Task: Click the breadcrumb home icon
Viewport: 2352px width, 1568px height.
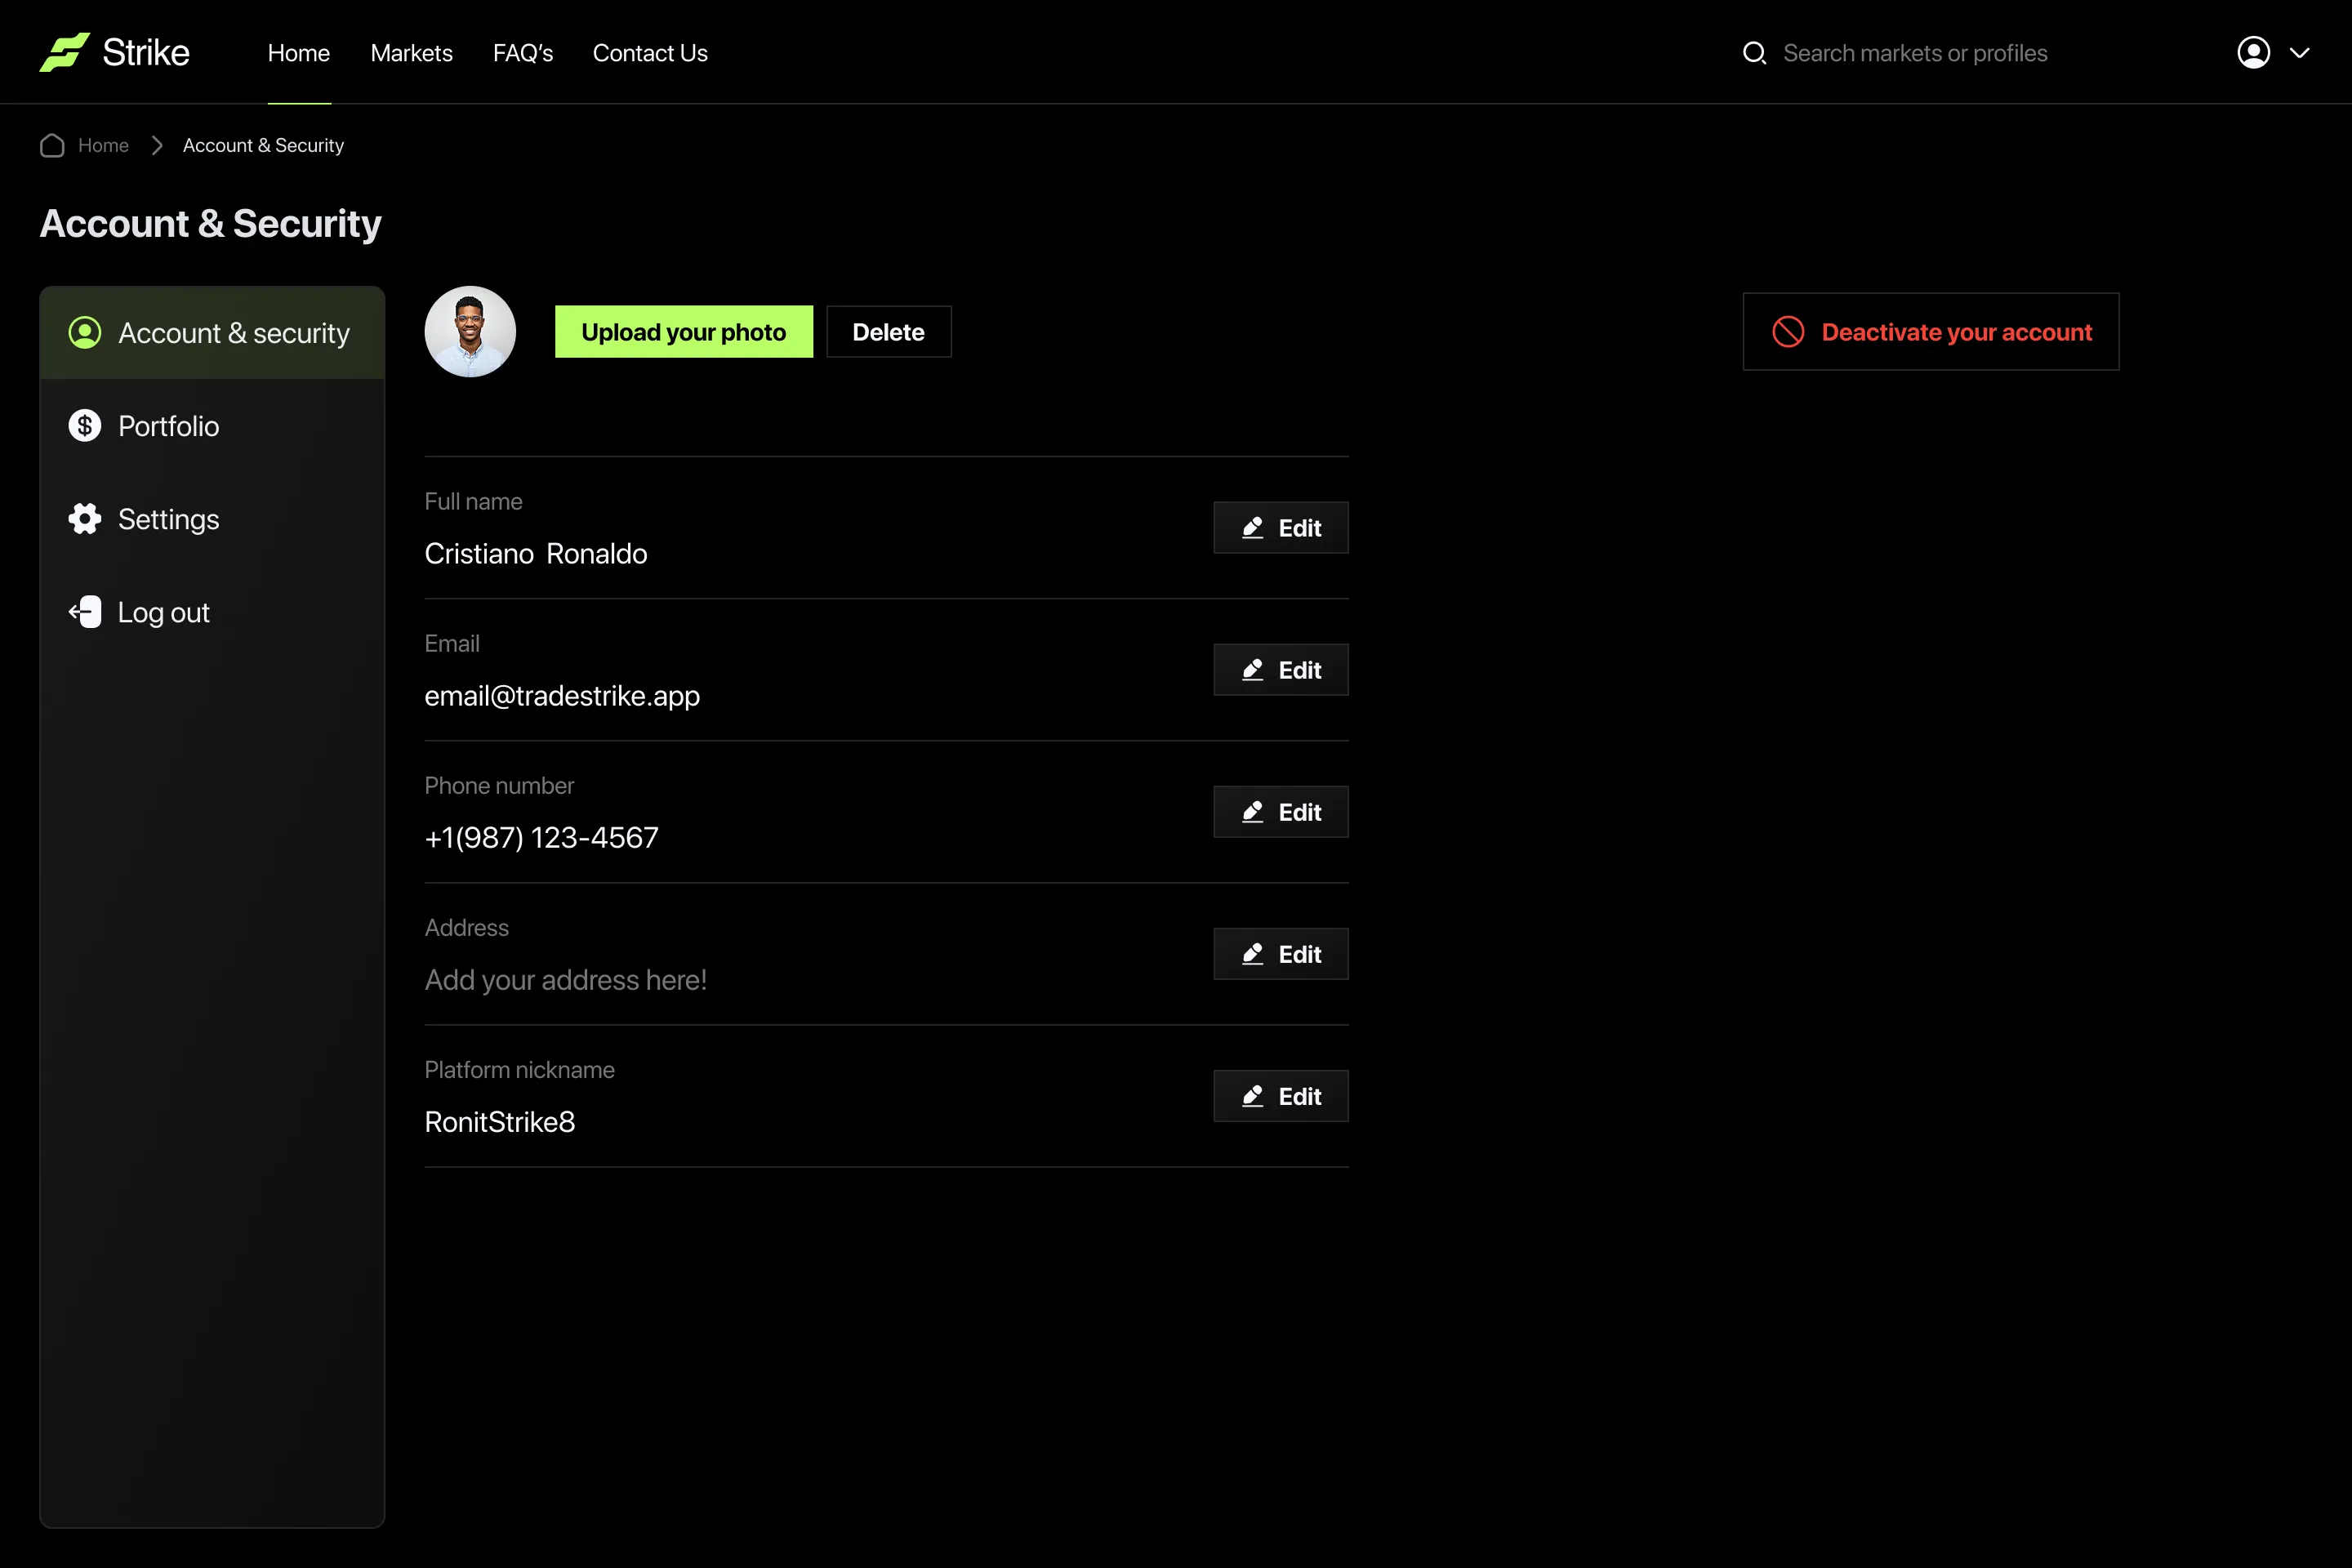Action: (52, 146)
